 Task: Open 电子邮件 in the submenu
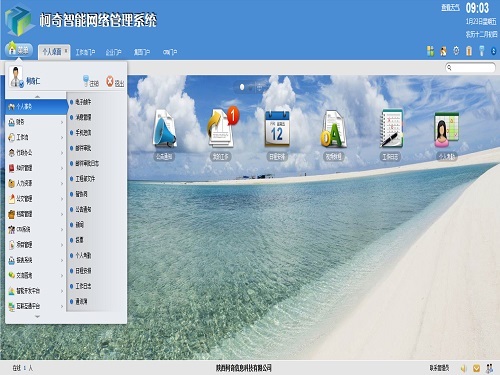83,102
